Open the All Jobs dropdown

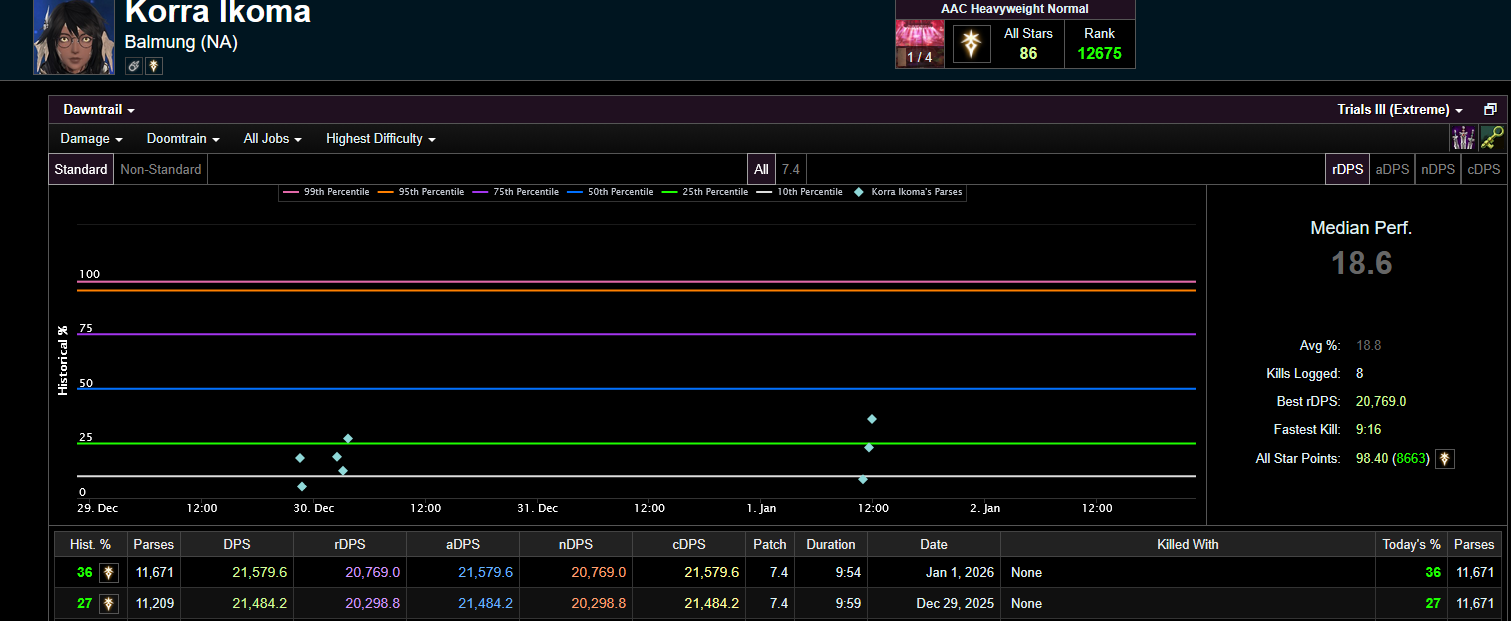coord(273,139)
